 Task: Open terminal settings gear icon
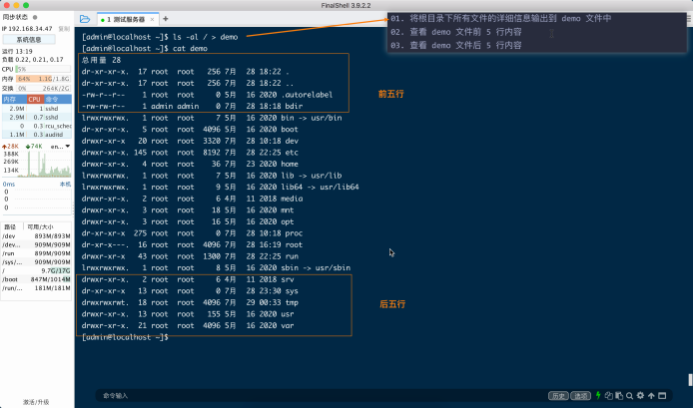[x=640, y=396]
